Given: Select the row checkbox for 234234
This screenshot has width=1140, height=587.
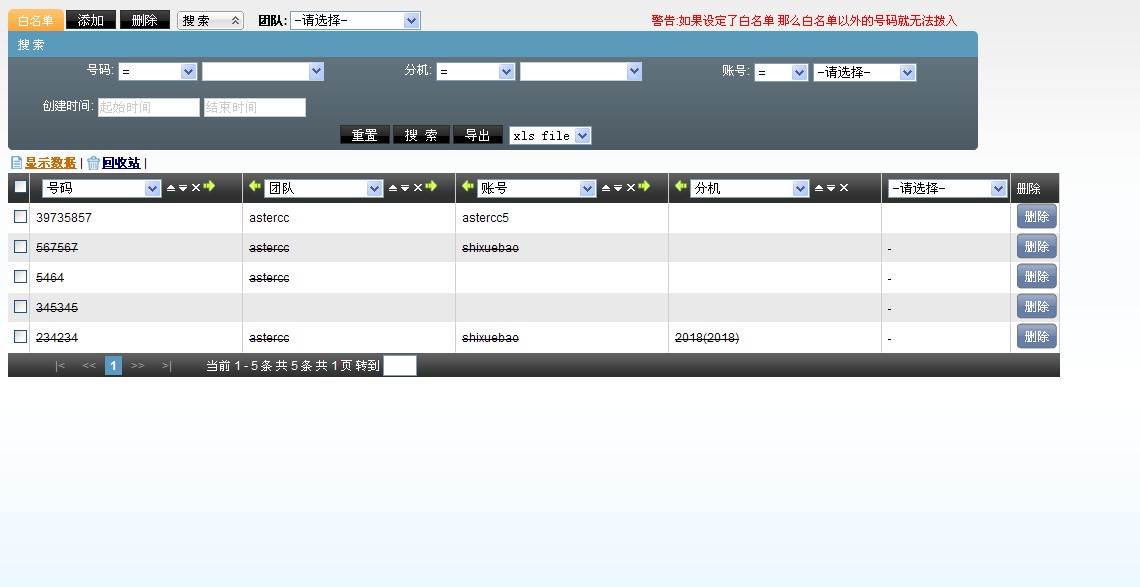Looking at the screenshot, I should [x=20, y=337].
